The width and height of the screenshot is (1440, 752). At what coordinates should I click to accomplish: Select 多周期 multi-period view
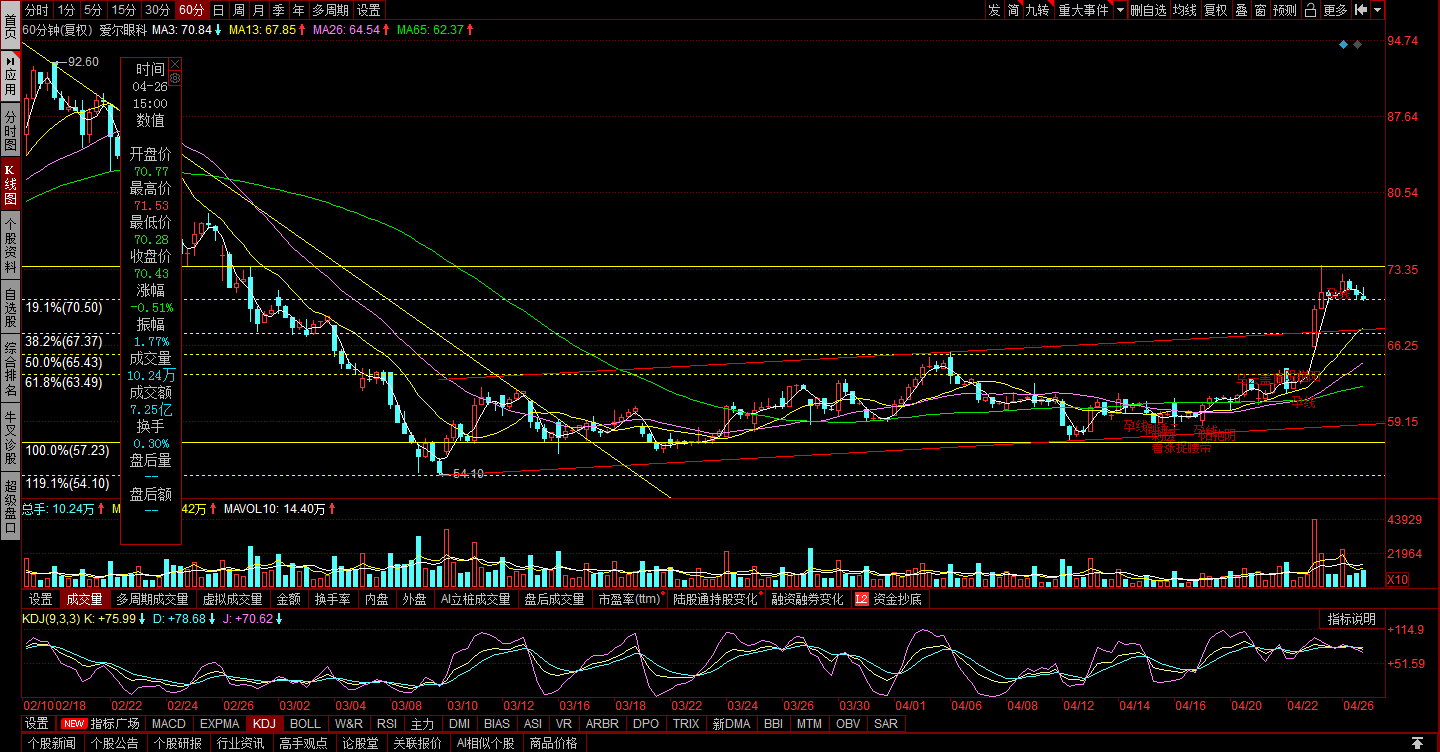tap(331, 10)
